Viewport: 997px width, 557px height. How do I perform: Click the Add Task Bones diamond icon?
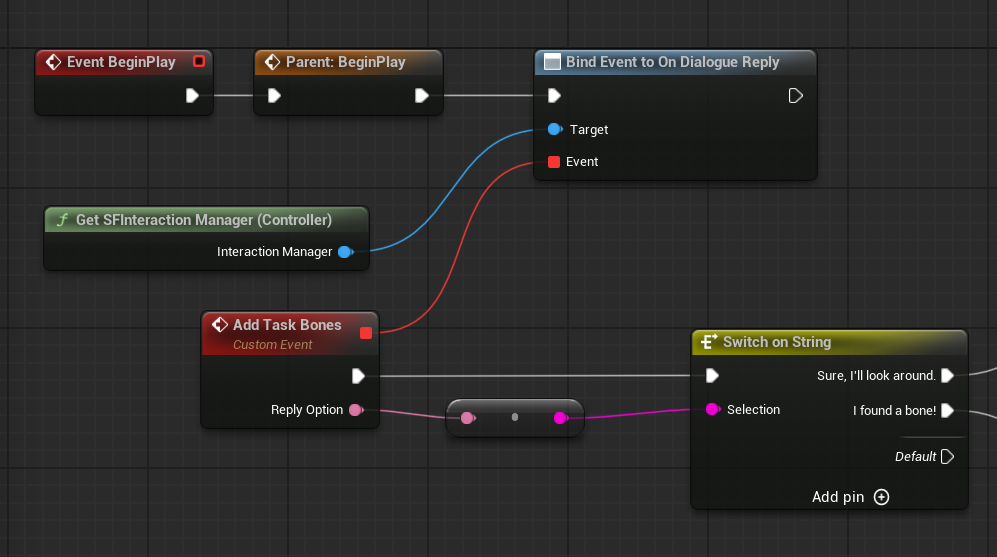[x=220, y=325]
